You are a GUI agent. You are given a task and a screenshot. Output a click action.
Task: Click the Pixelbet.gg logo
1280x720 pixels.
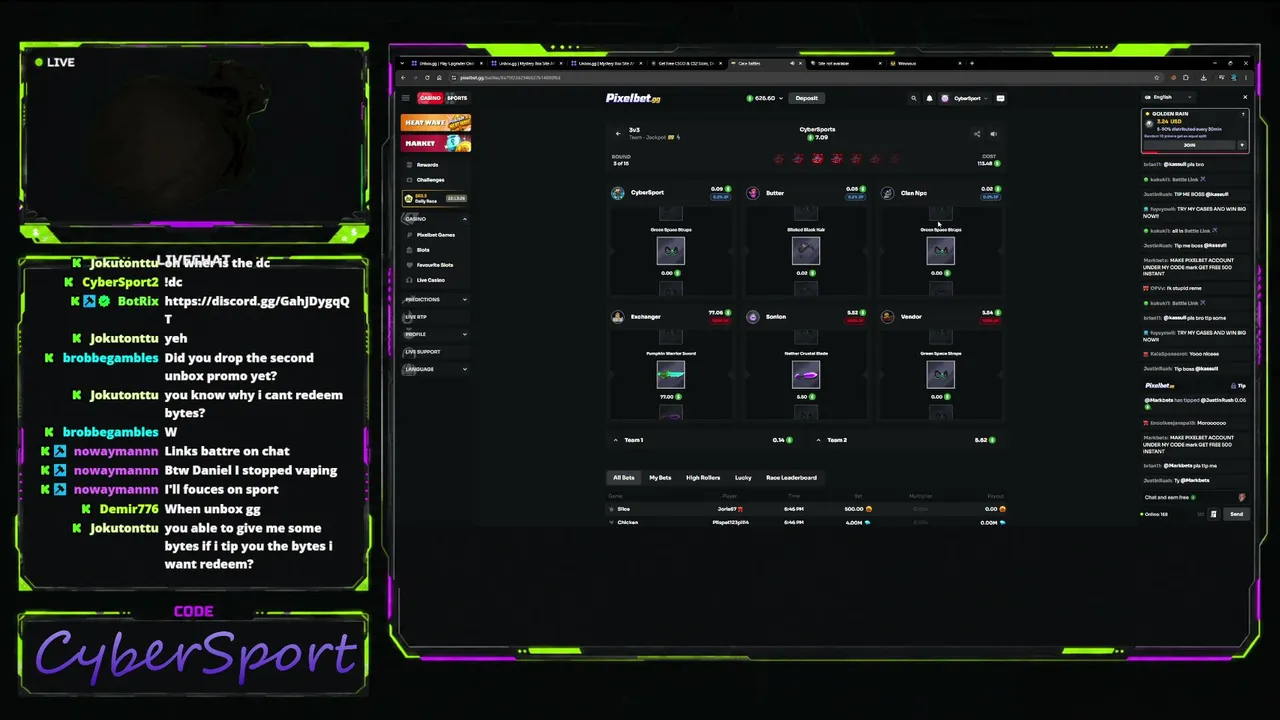click(x=633, y=98)
